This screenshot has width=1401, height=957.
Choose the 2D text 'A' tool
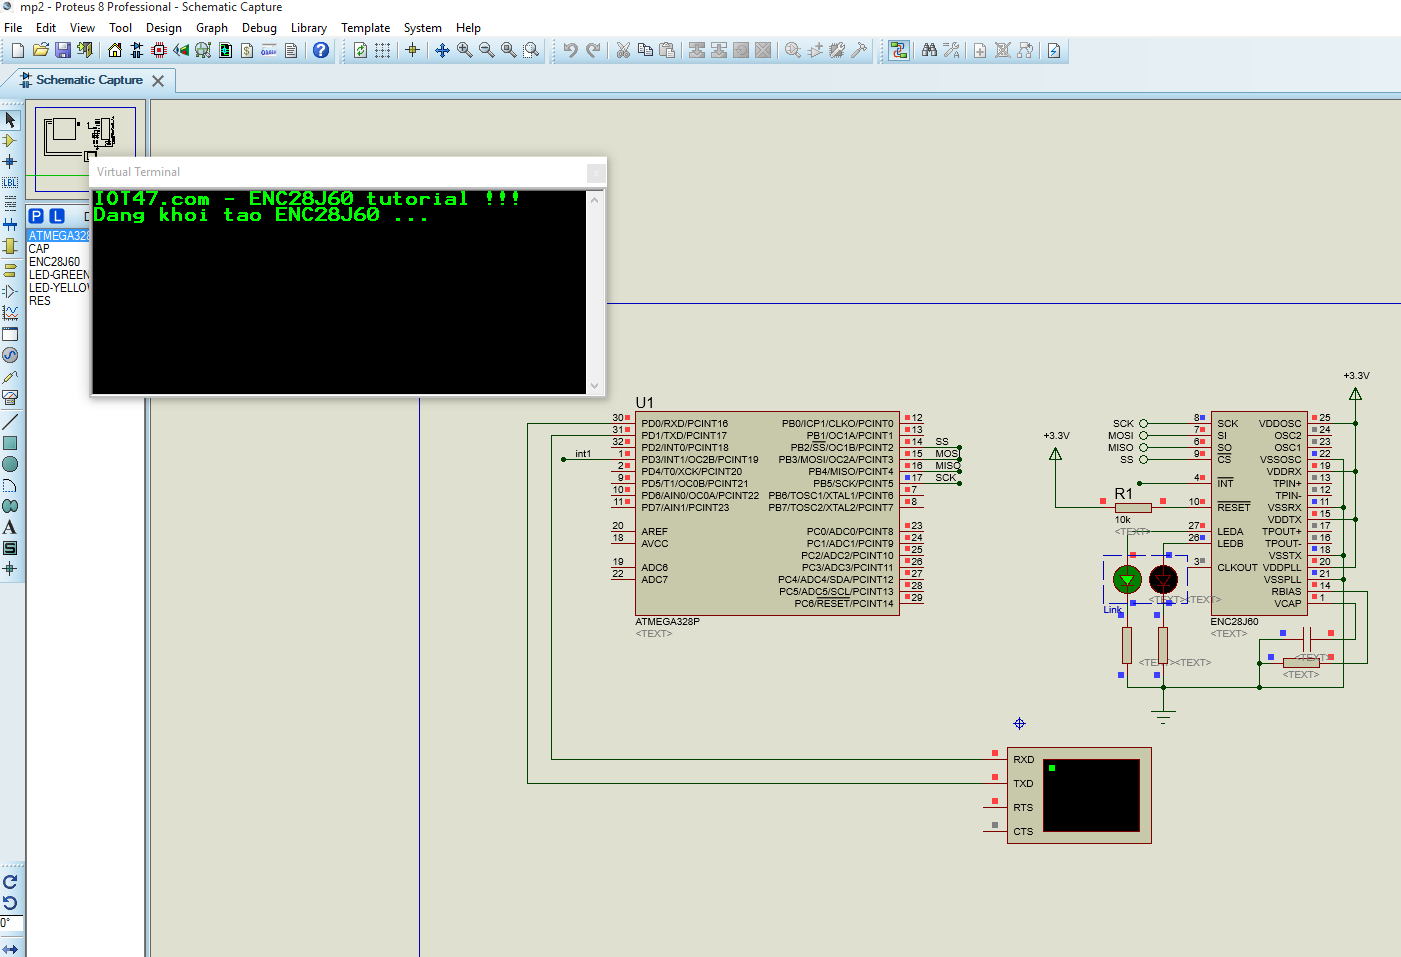tap(10, 527)
